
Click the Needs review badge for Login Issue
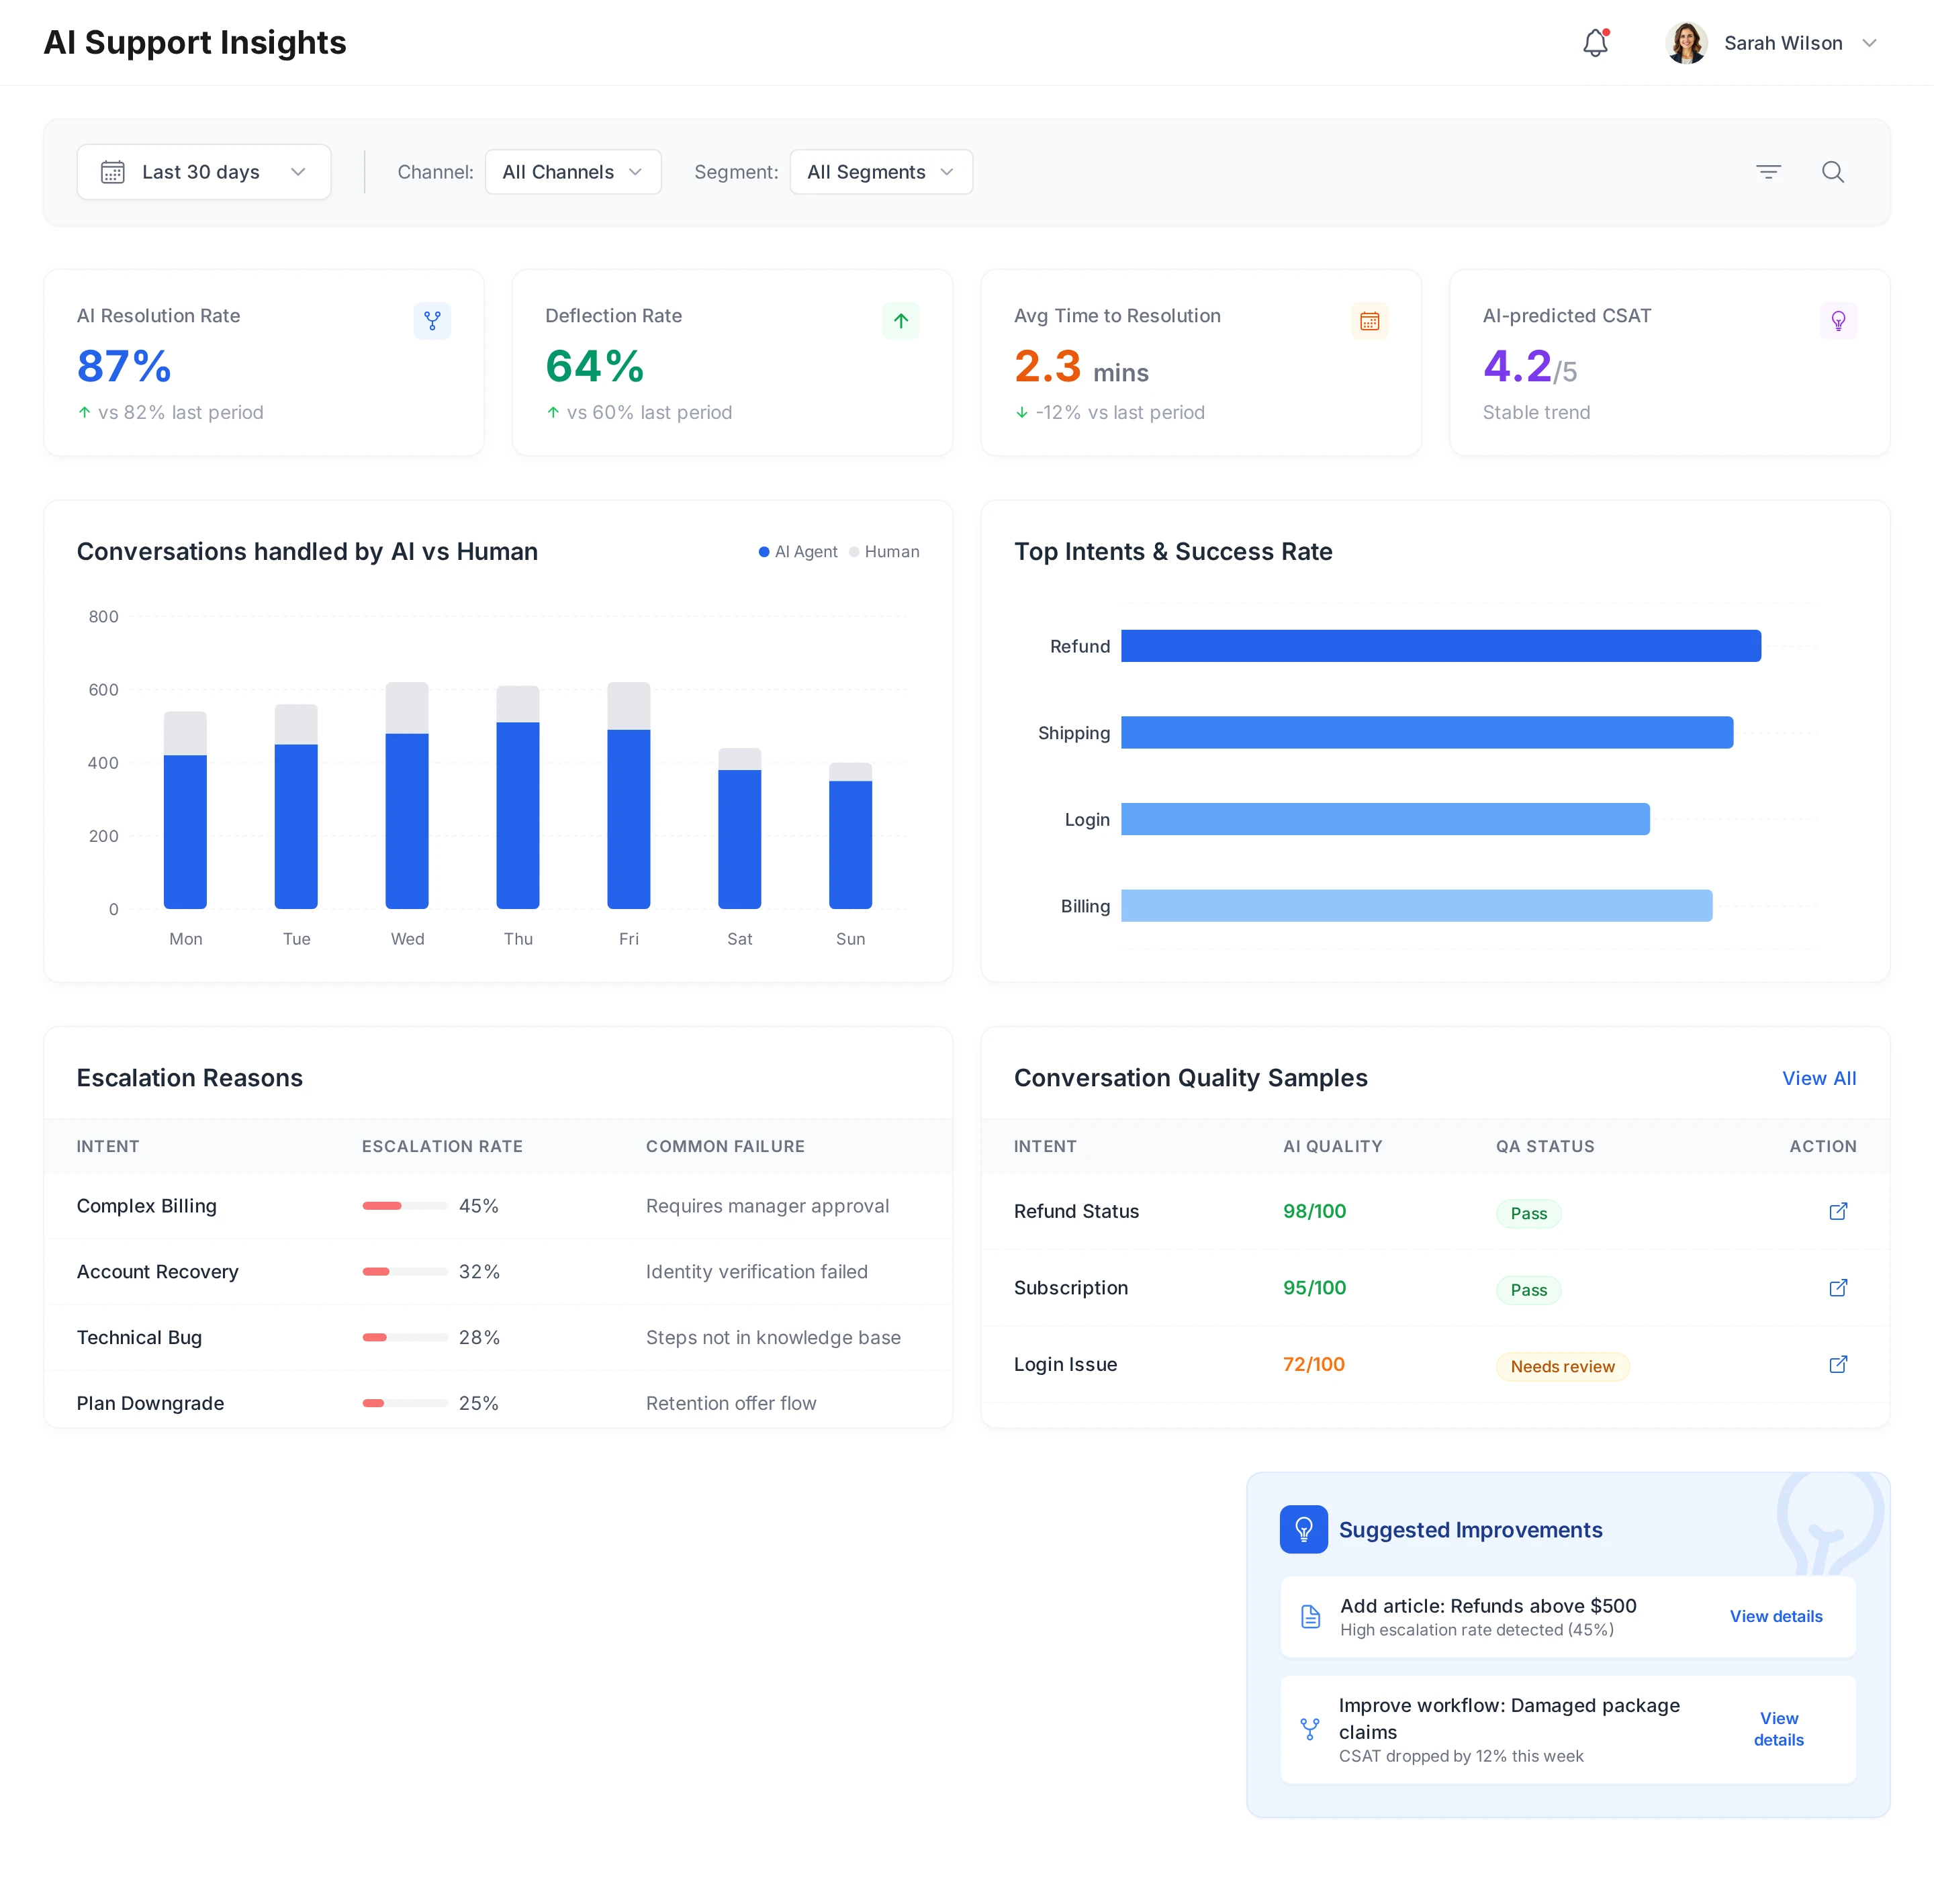[1562, 1366]
